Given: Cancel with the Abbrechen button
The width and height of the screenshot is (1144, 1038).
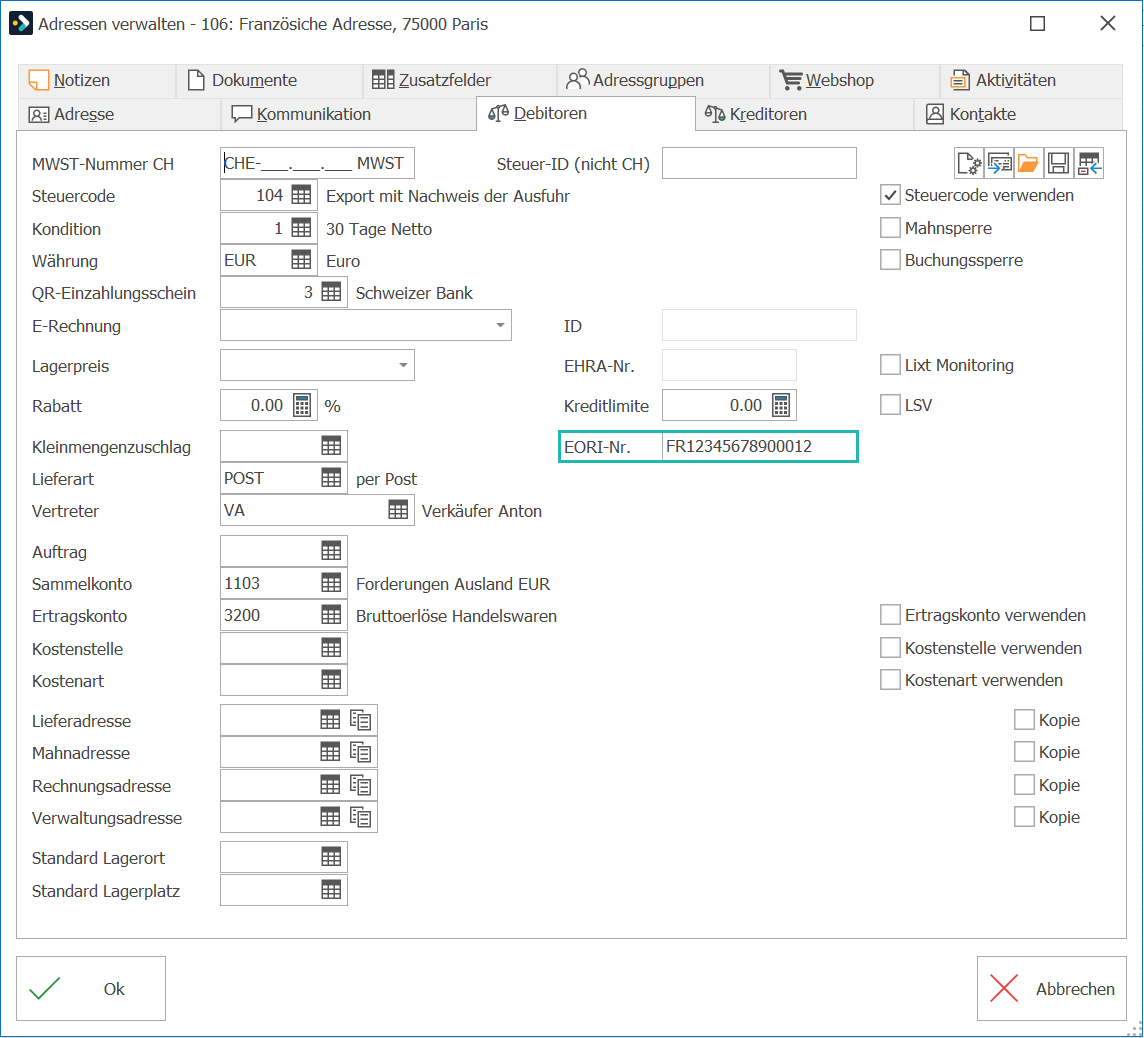Looking at the screenshot, I should (x=1052, y=988).
